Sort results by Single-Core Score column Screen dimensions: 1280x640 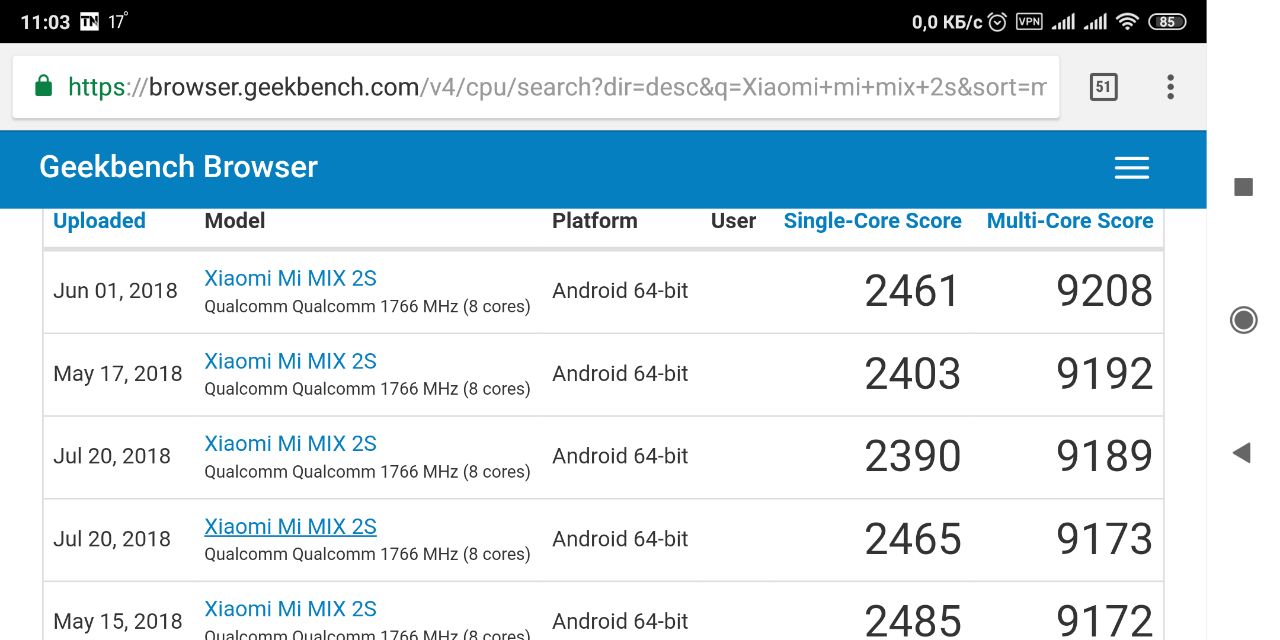tap(872, 221)
